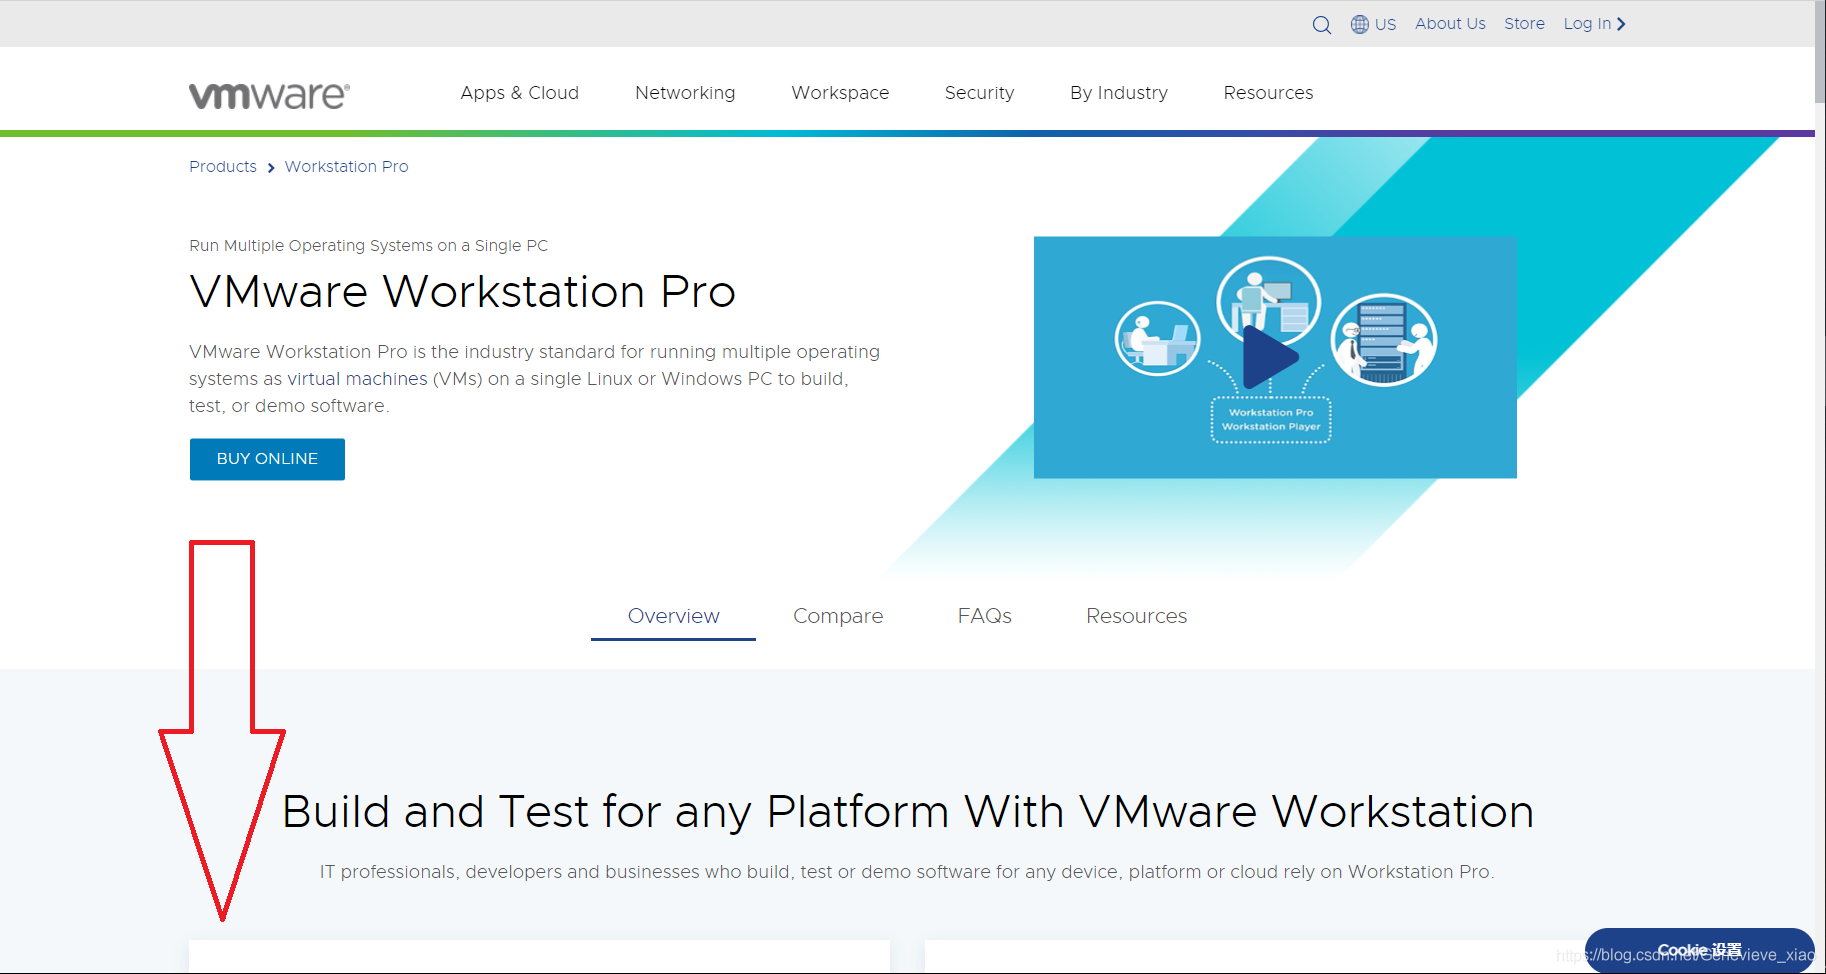Click the Cookie settings button
This screenshot has height=974, width=1826.
click(1699, 950)
